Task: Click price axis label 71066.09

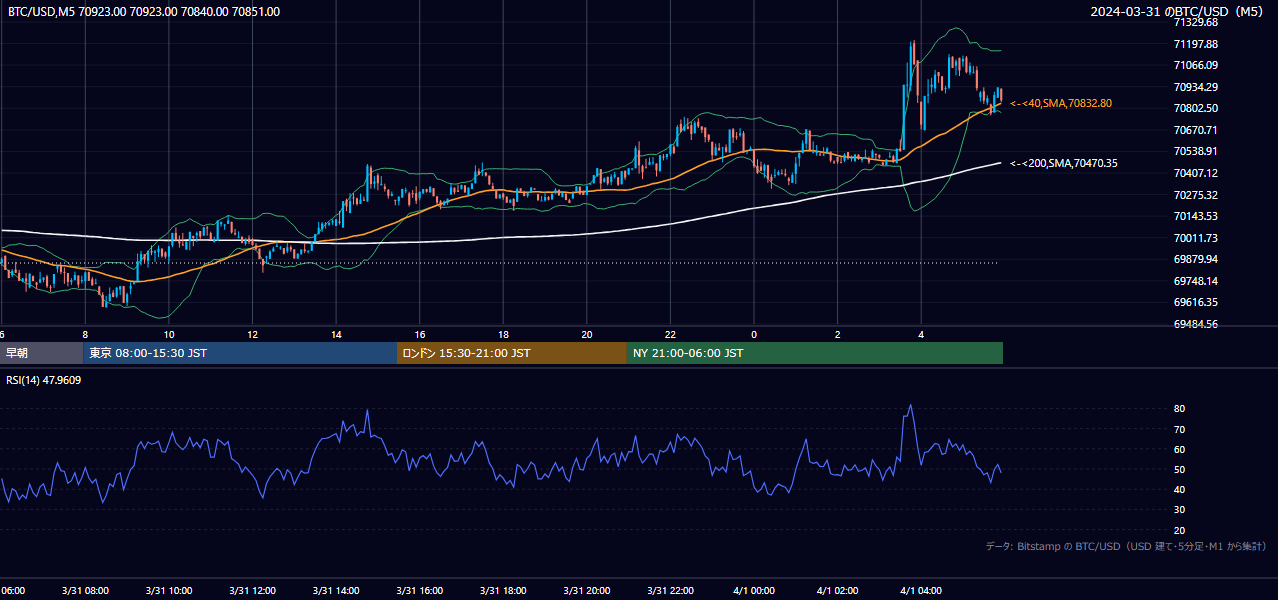Action: point(1196,65)
